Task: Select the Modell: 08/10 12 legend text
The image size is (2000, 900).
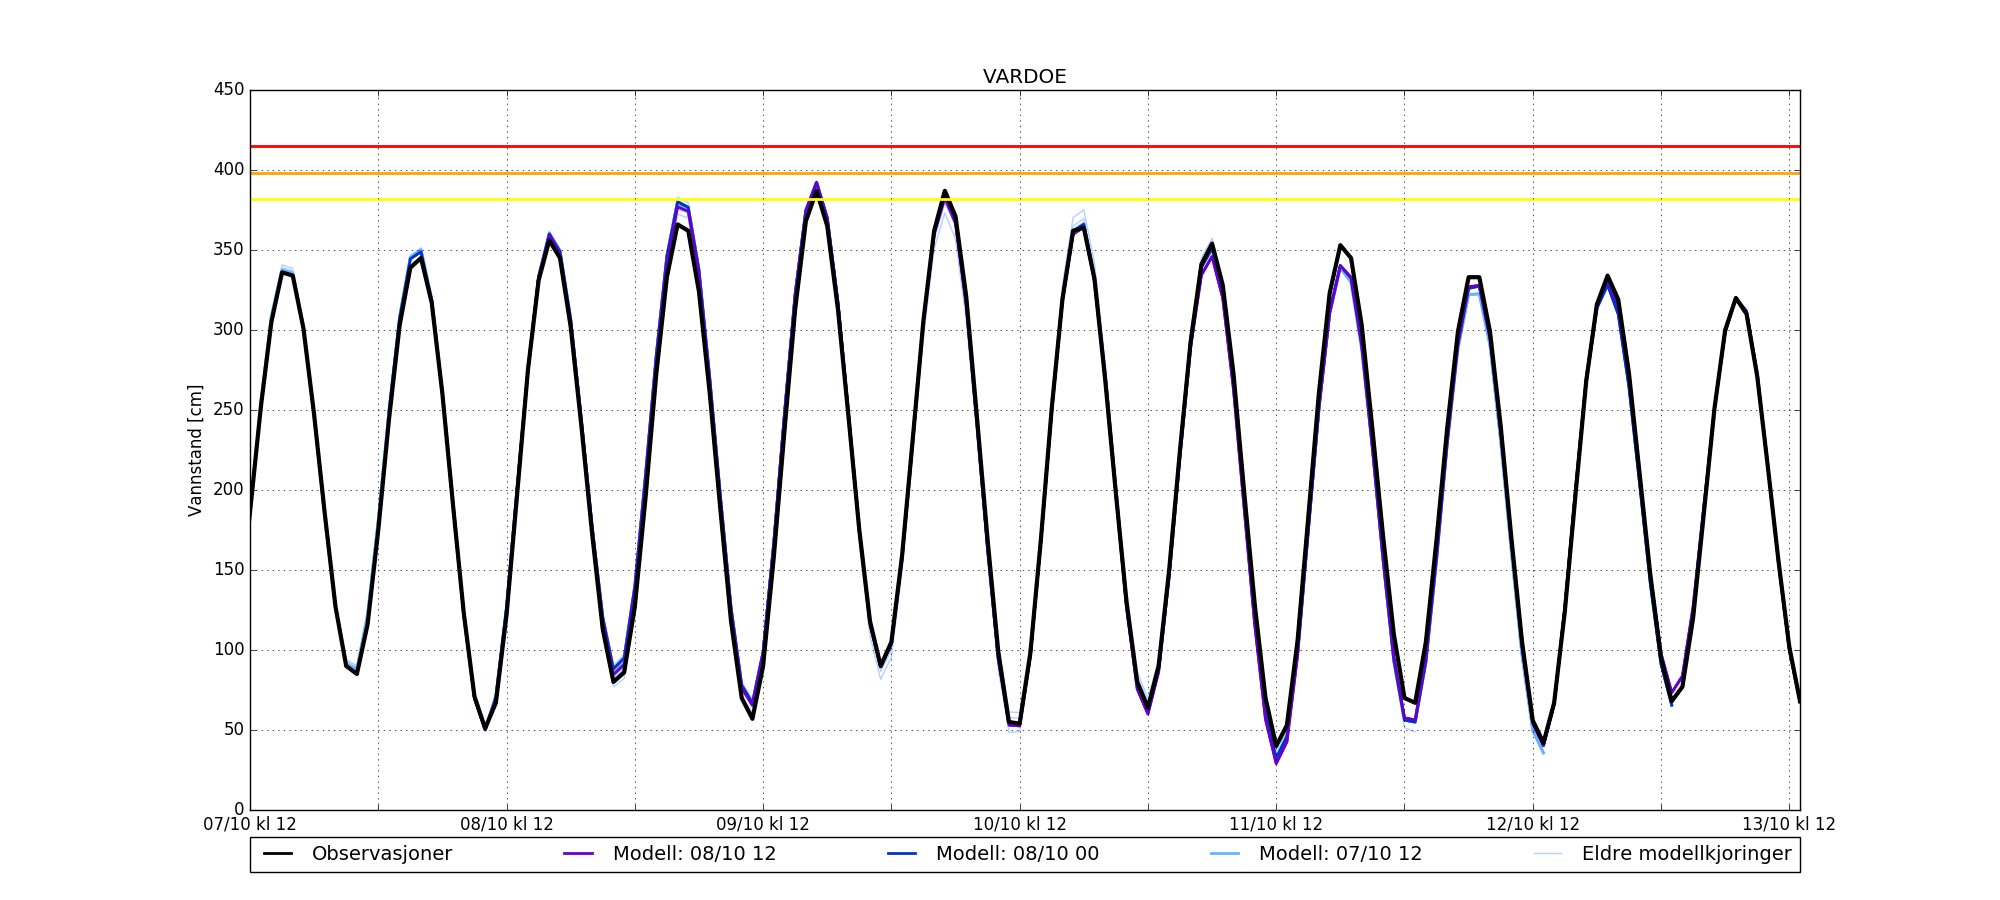Action: point(694,854)
